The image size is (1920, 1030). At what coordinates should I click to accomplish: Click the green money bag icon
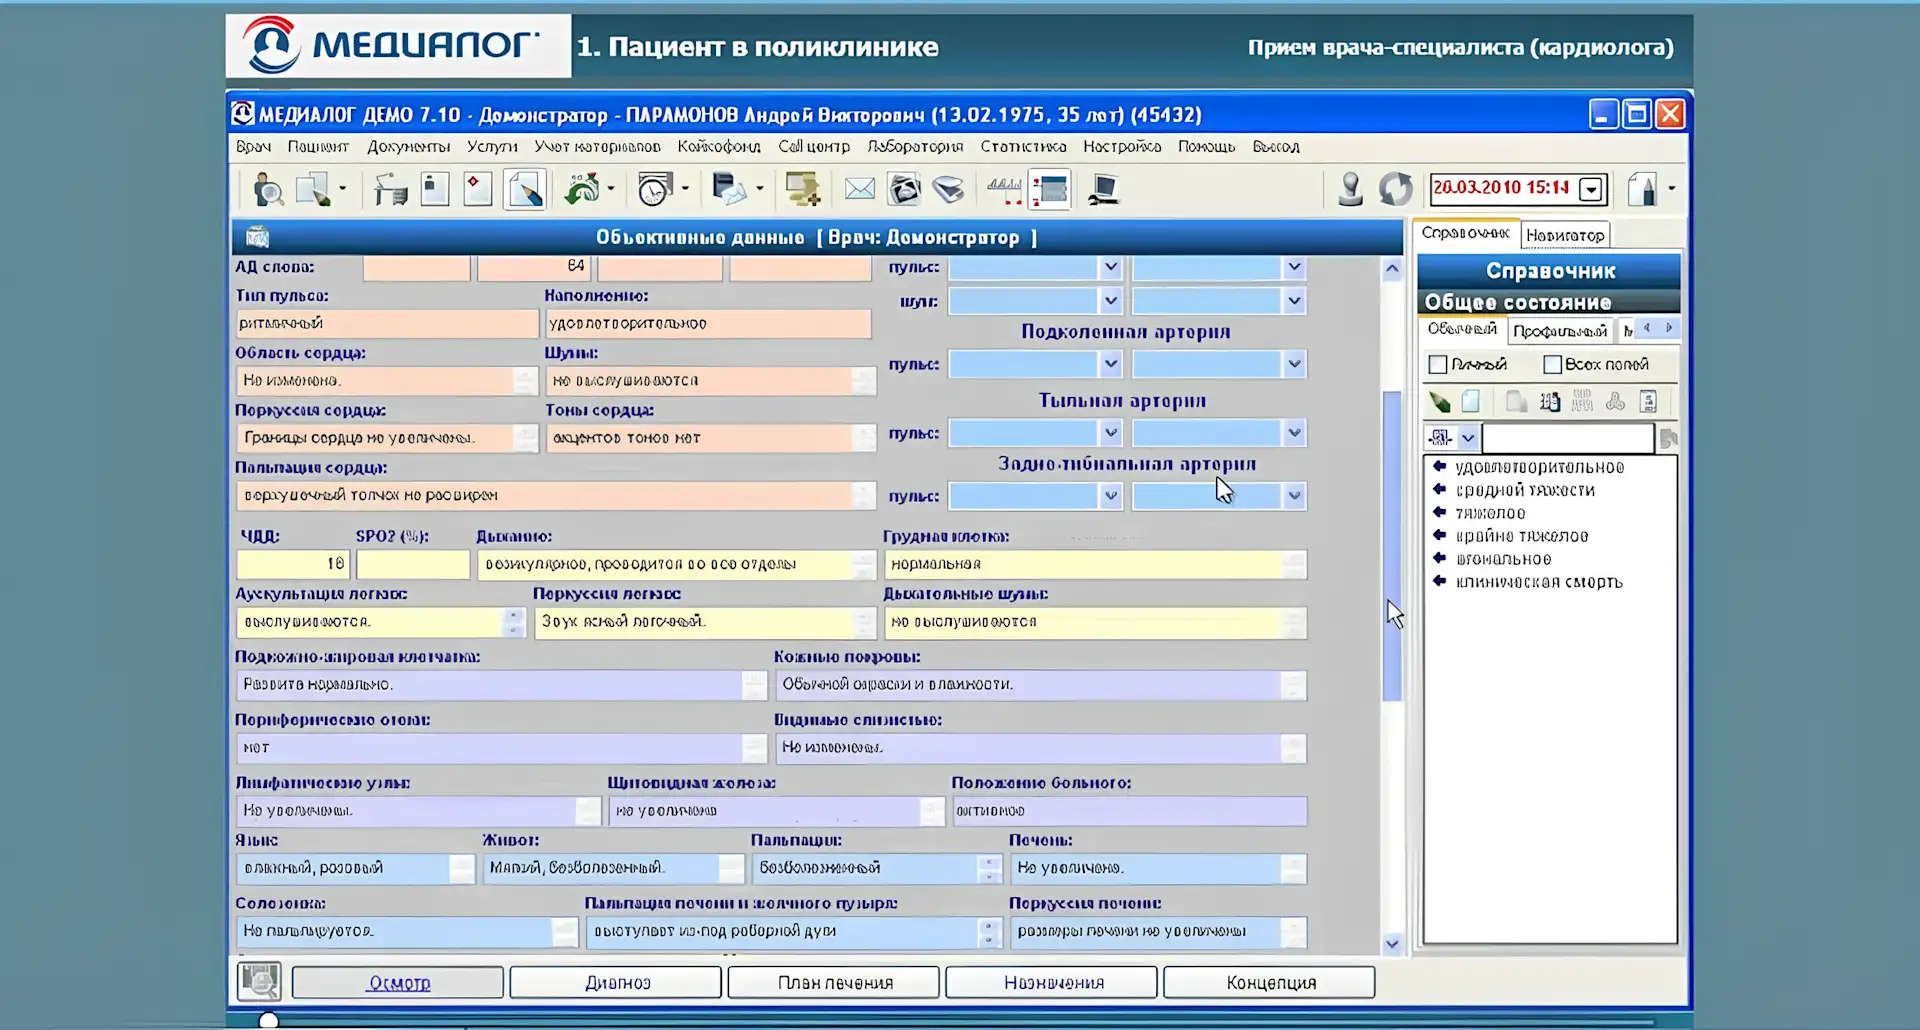(x=581, y=189)
